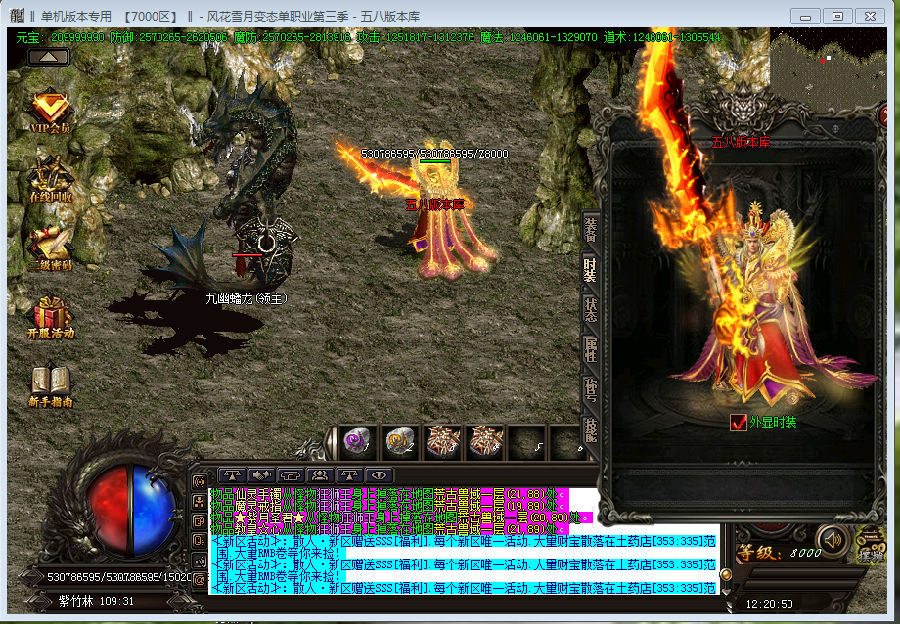This screenshot has height=624, width=900.
Task: Switch to the 属性 tab
Action: (x=590, y=350)
